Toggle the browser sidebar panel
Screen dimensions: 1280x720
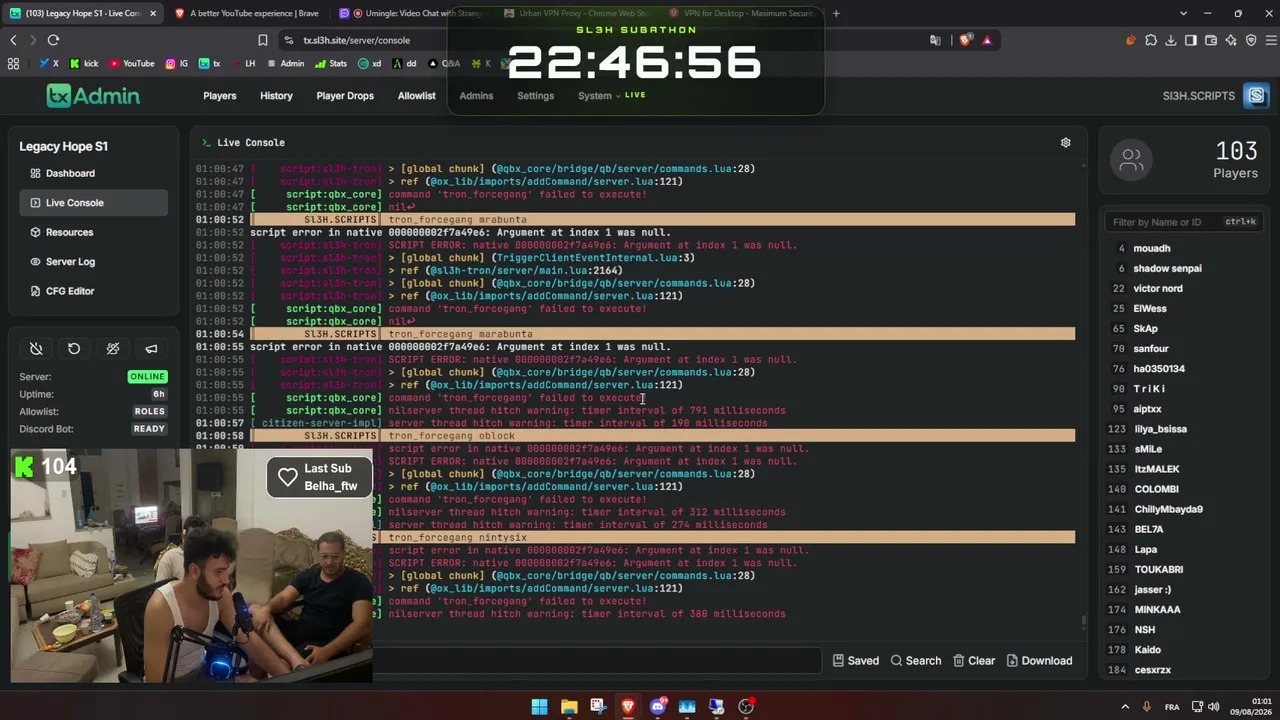1191,40
